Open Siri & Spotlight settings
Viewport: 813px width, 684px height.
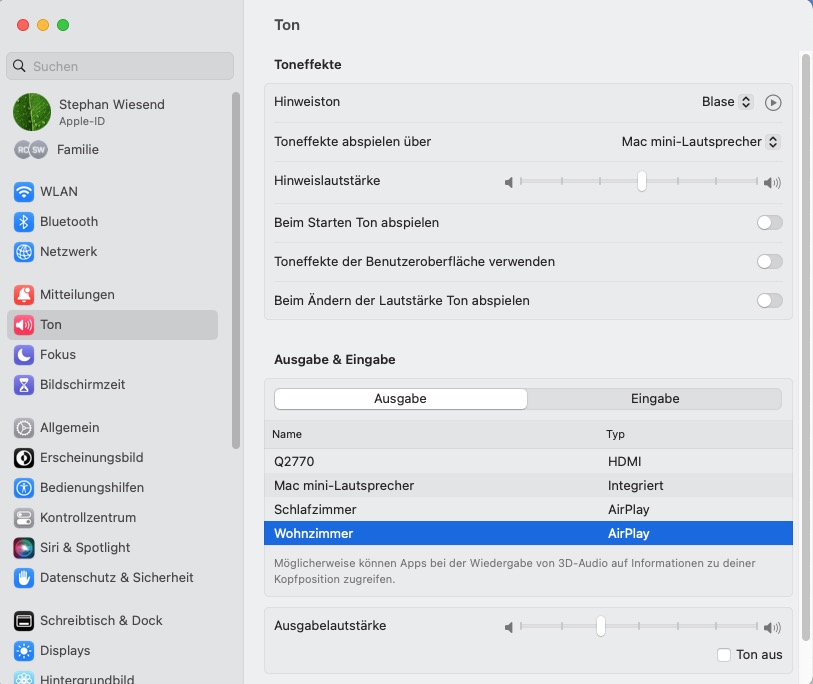click(84, 547)
